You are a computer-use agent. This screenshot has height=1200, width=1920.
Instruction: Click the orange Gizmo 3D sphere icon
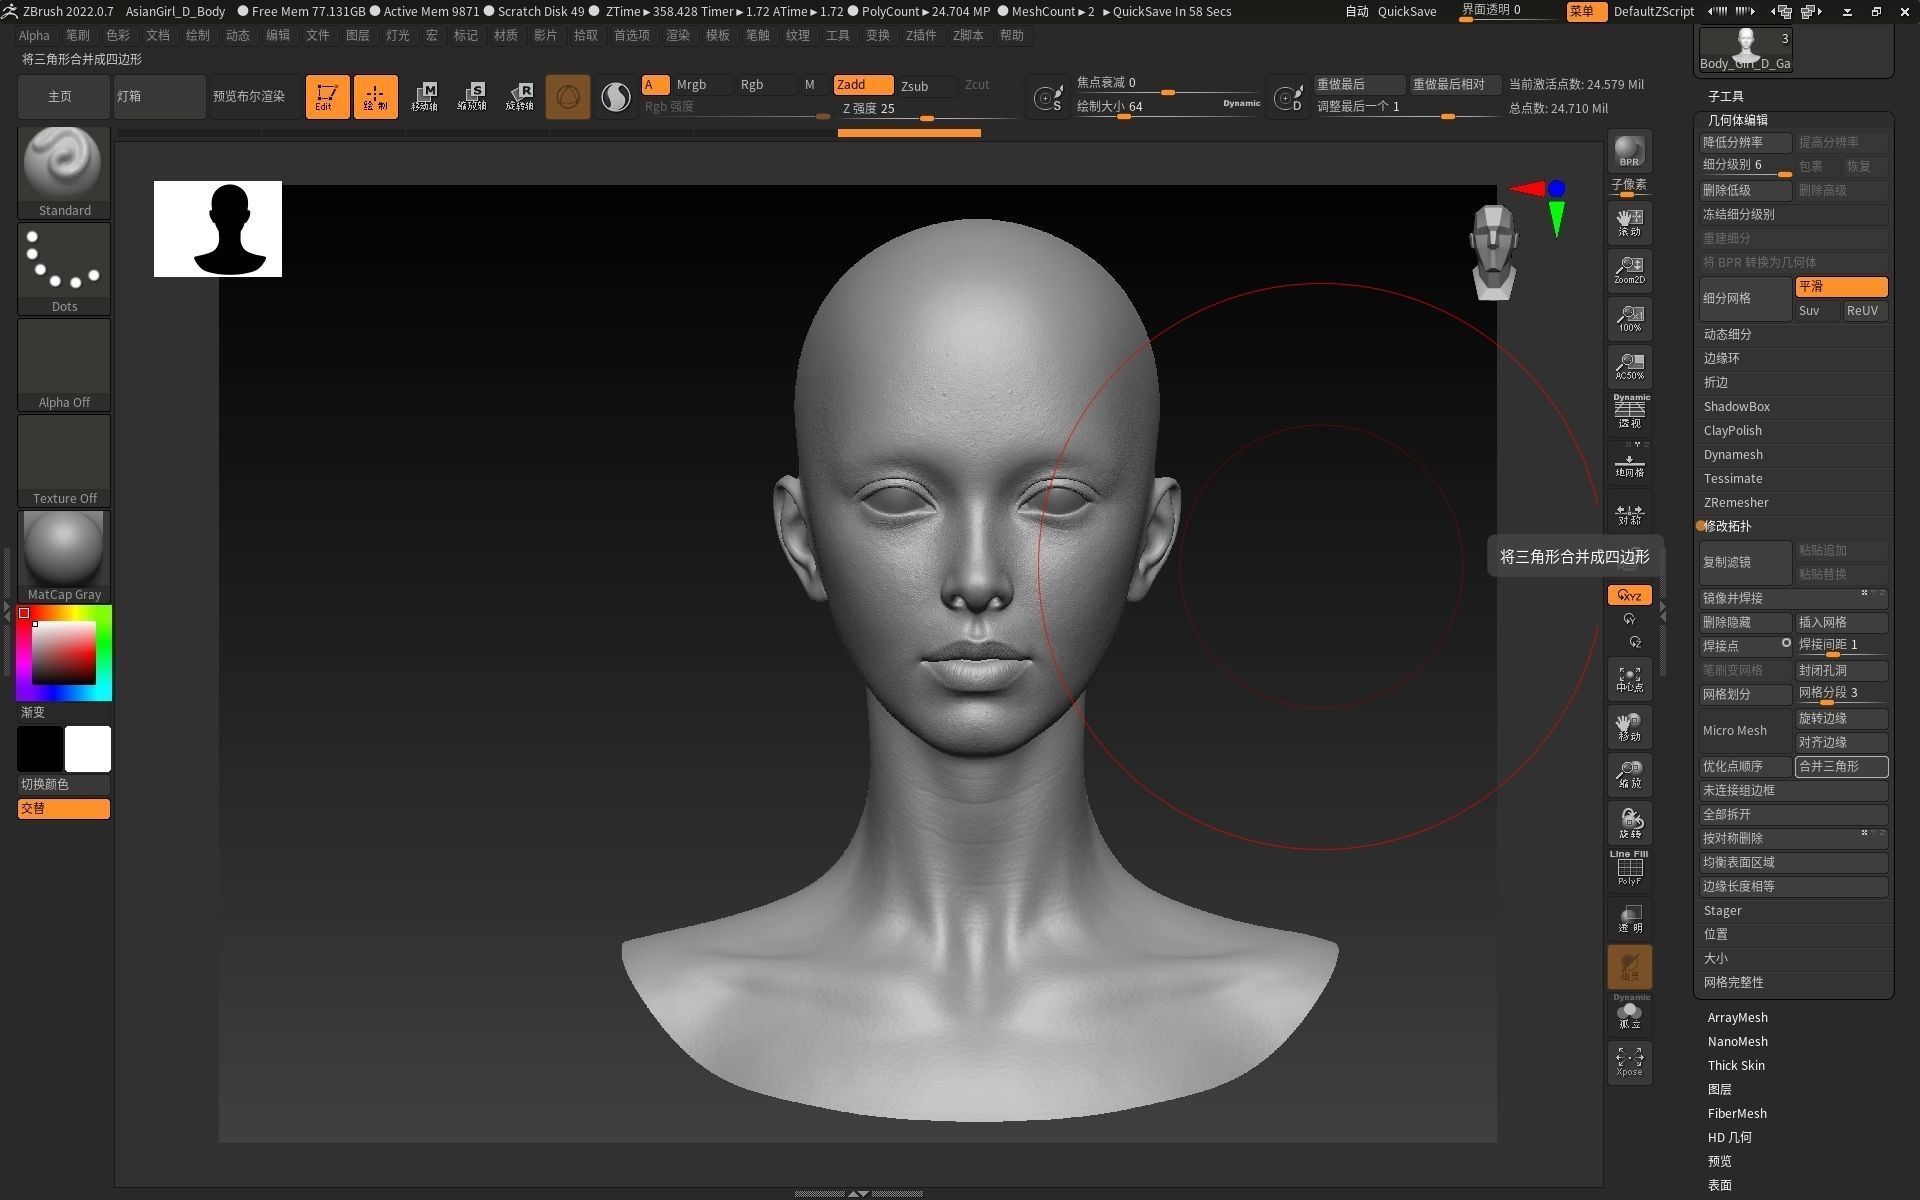click(568, 97)
